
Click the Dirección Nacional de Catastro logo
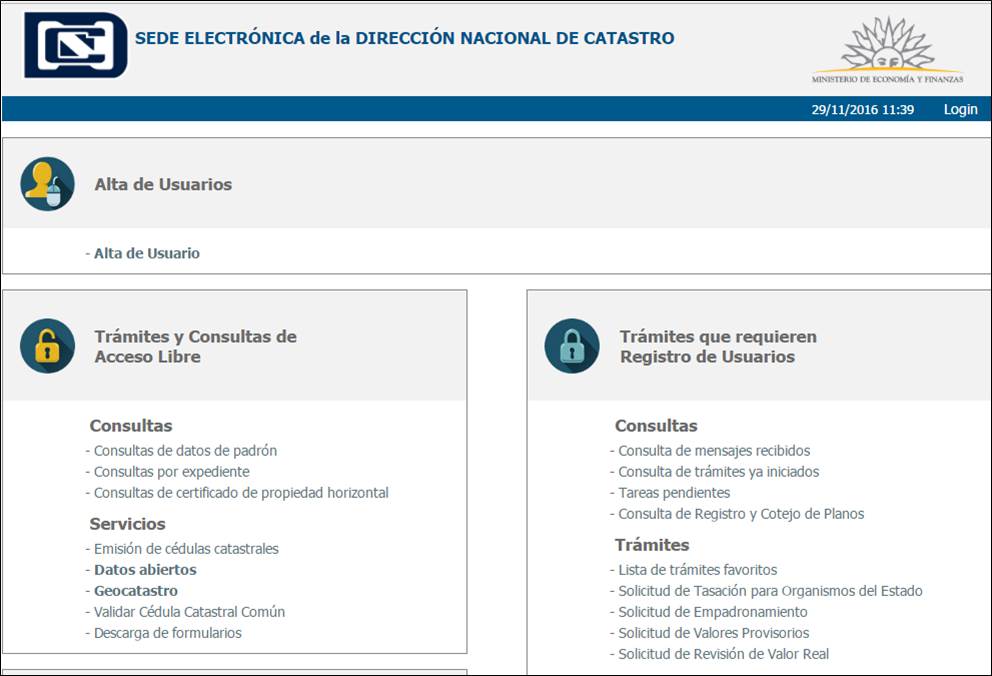tap(75, 44)
